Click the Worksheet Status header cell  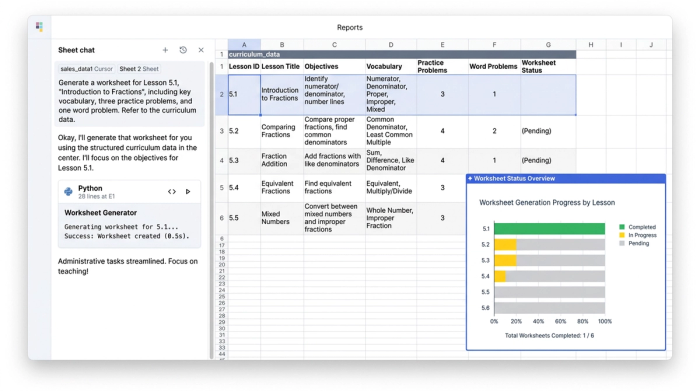(548, 67)
